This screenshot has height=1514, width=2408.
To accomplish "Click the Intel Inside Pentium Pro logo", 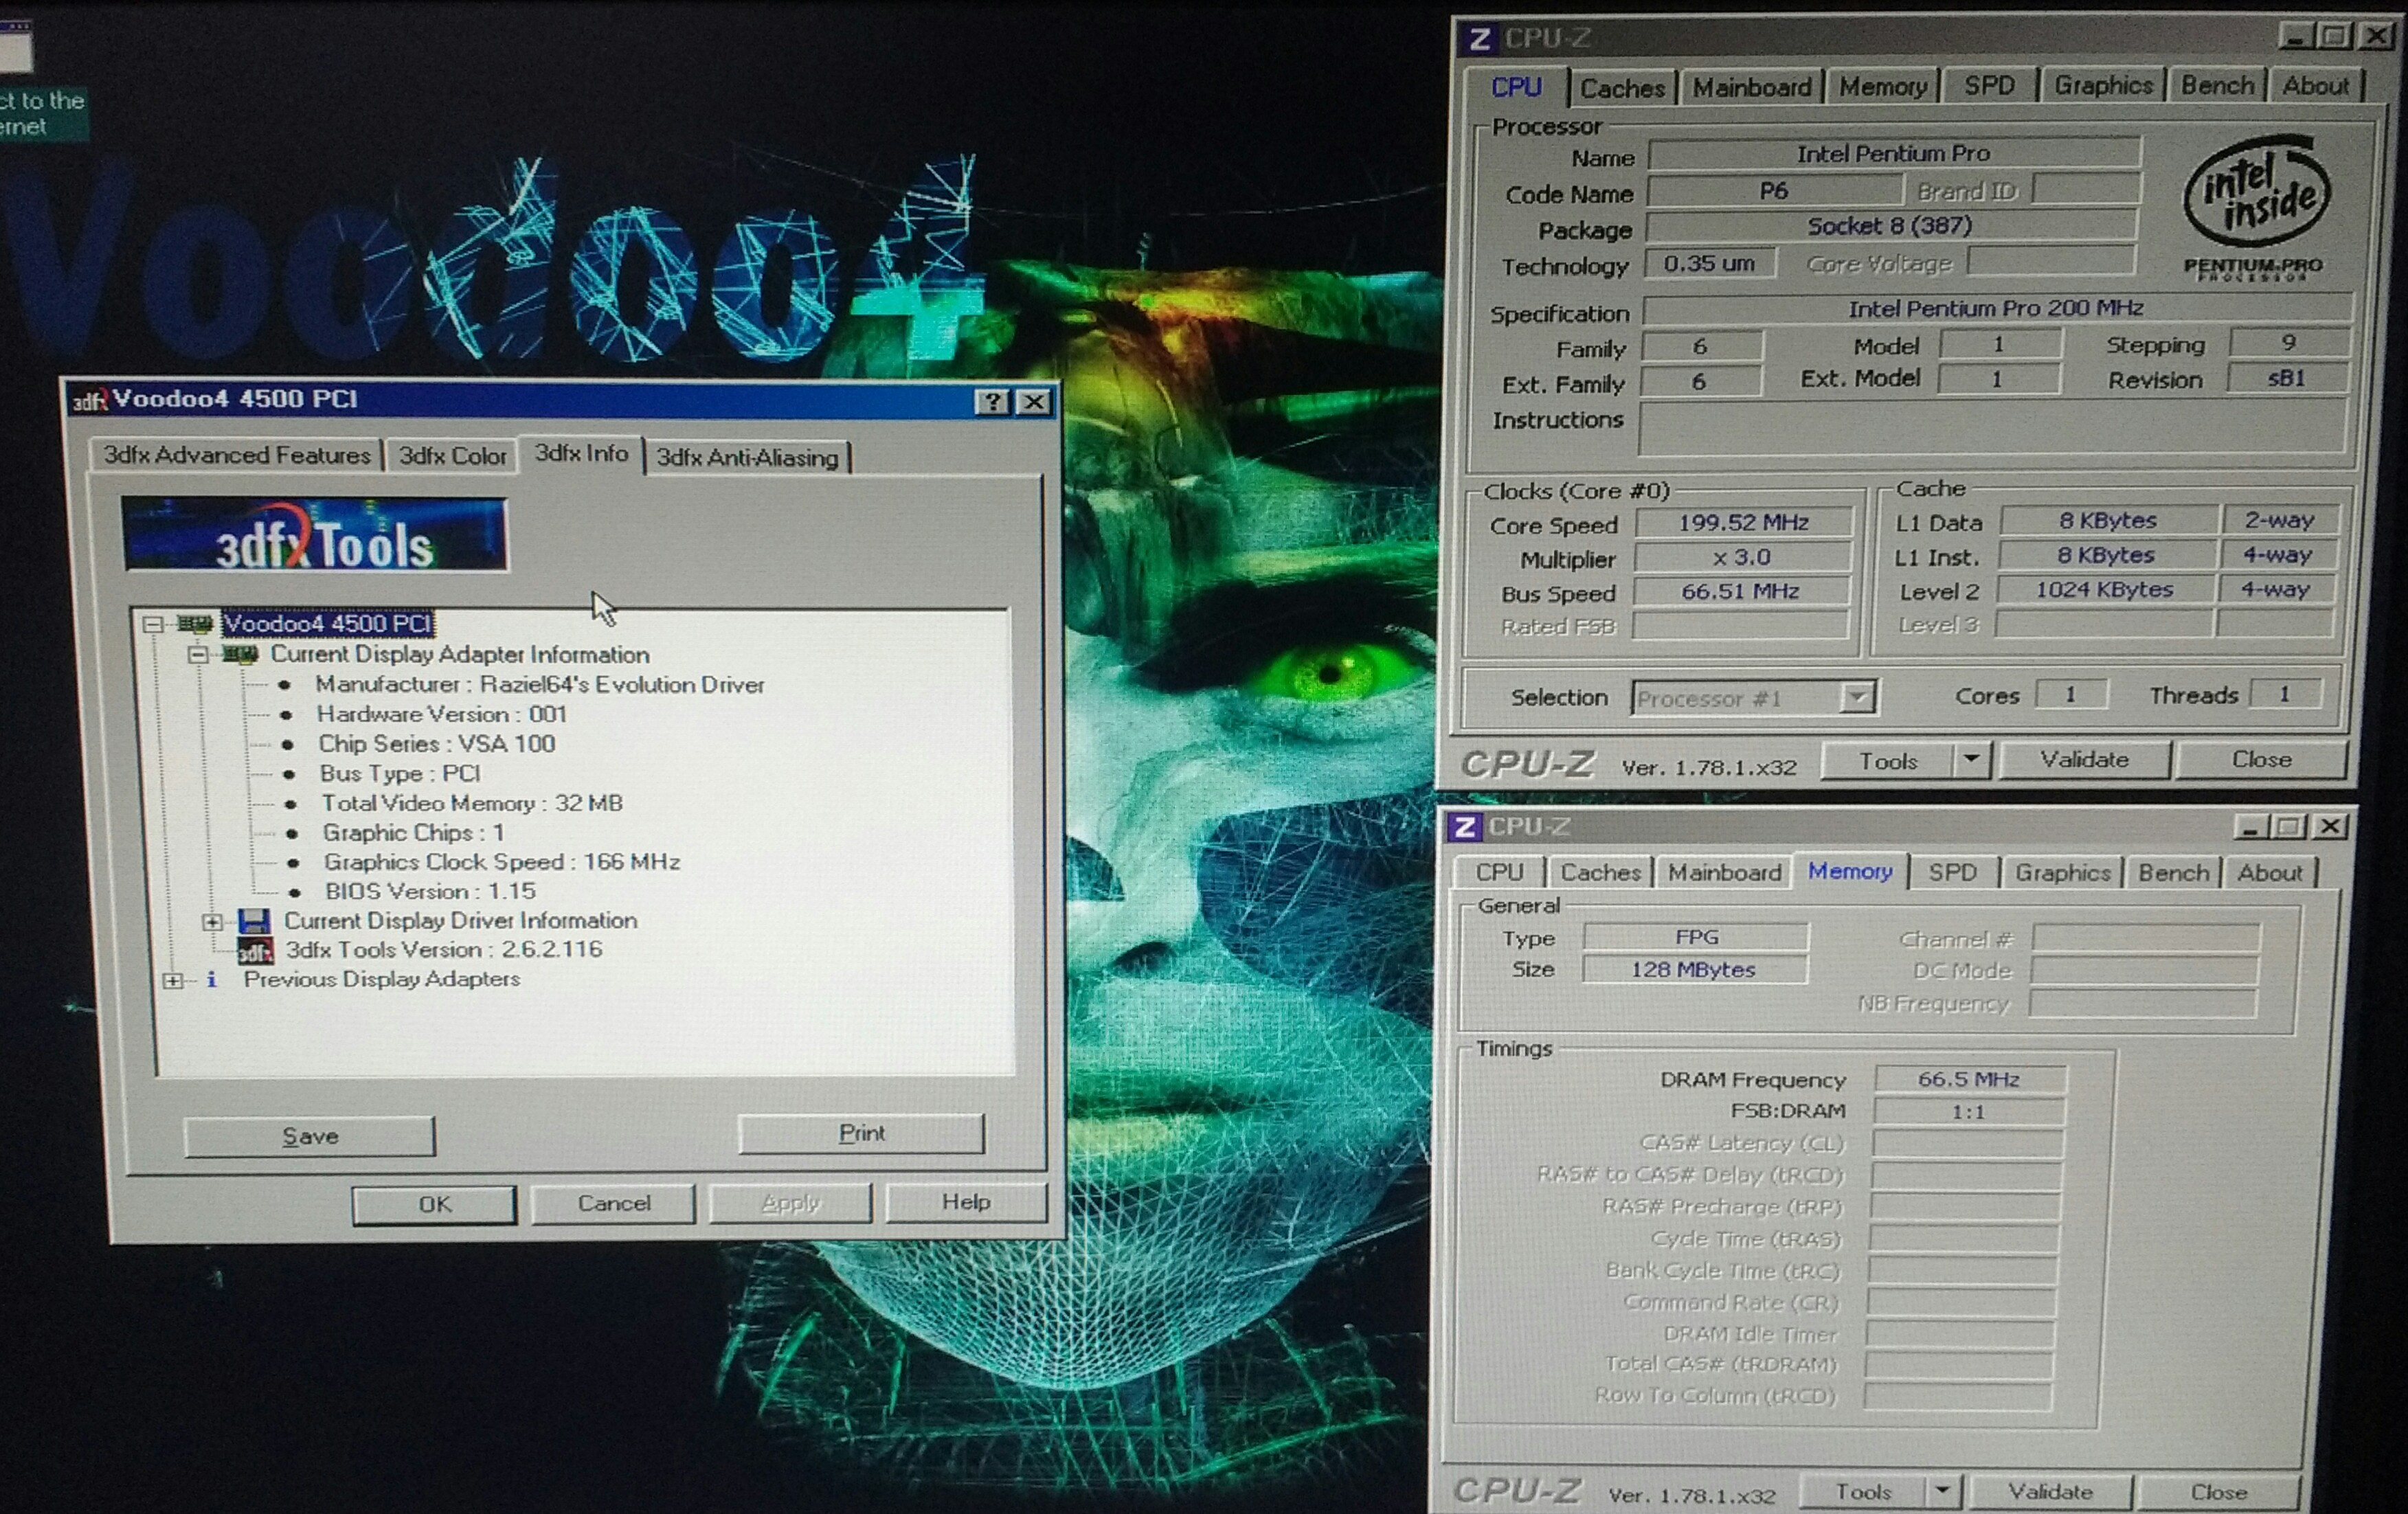I will 2256,209.
